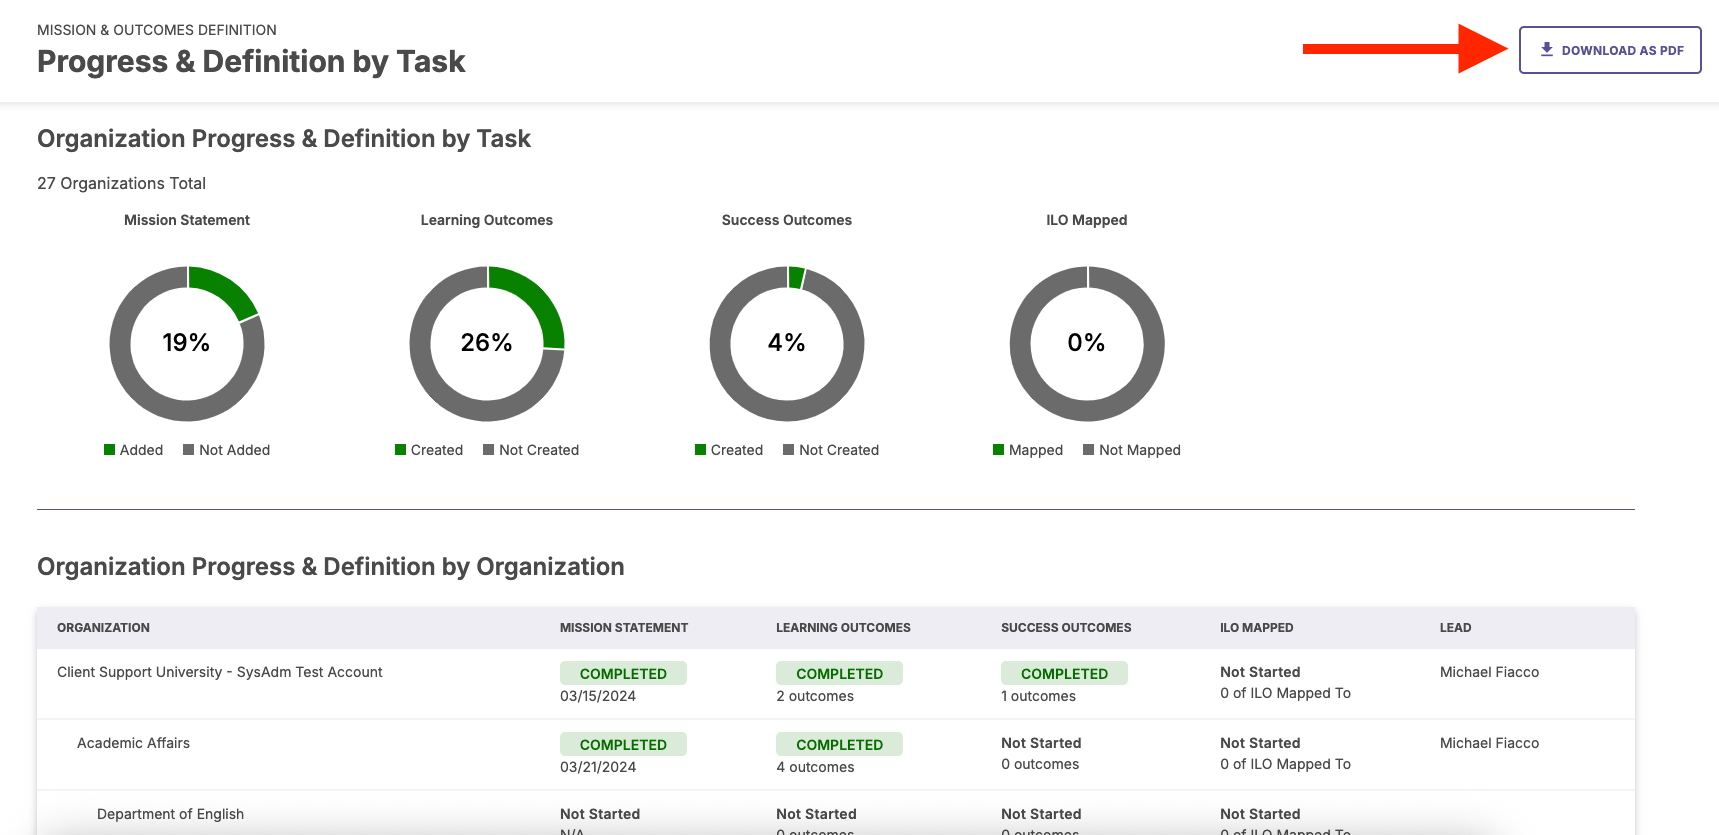The width and height of the screenshot is (1719, 835).
Task: Click the ILO Mapped donut chart
Action: tap(1087, 343)
